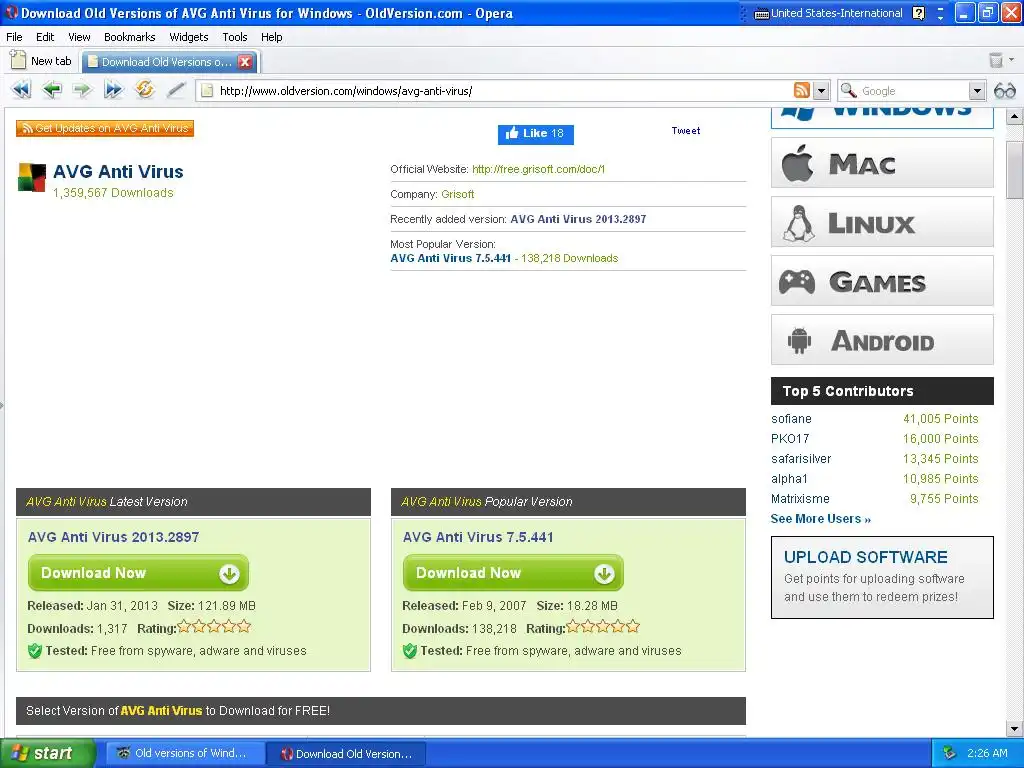1024x768 pixels.
Task: Click in the Google search field
Action: click(913, 91)
